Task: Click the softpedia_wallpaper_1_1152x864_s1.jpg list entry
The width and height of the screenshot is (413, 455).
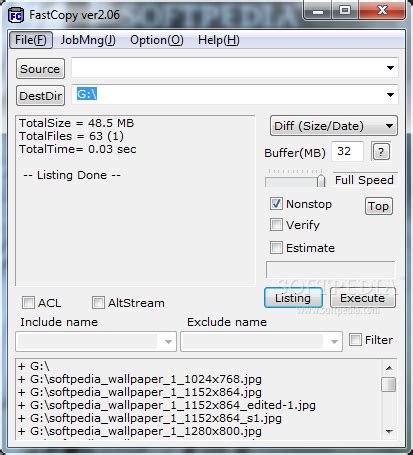Action: [150, 418]
